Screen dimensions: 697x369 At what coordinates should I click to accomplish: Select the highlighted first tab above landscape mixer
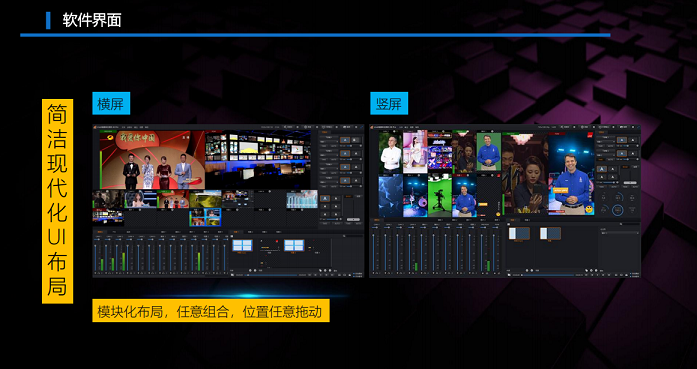[100, 232]
